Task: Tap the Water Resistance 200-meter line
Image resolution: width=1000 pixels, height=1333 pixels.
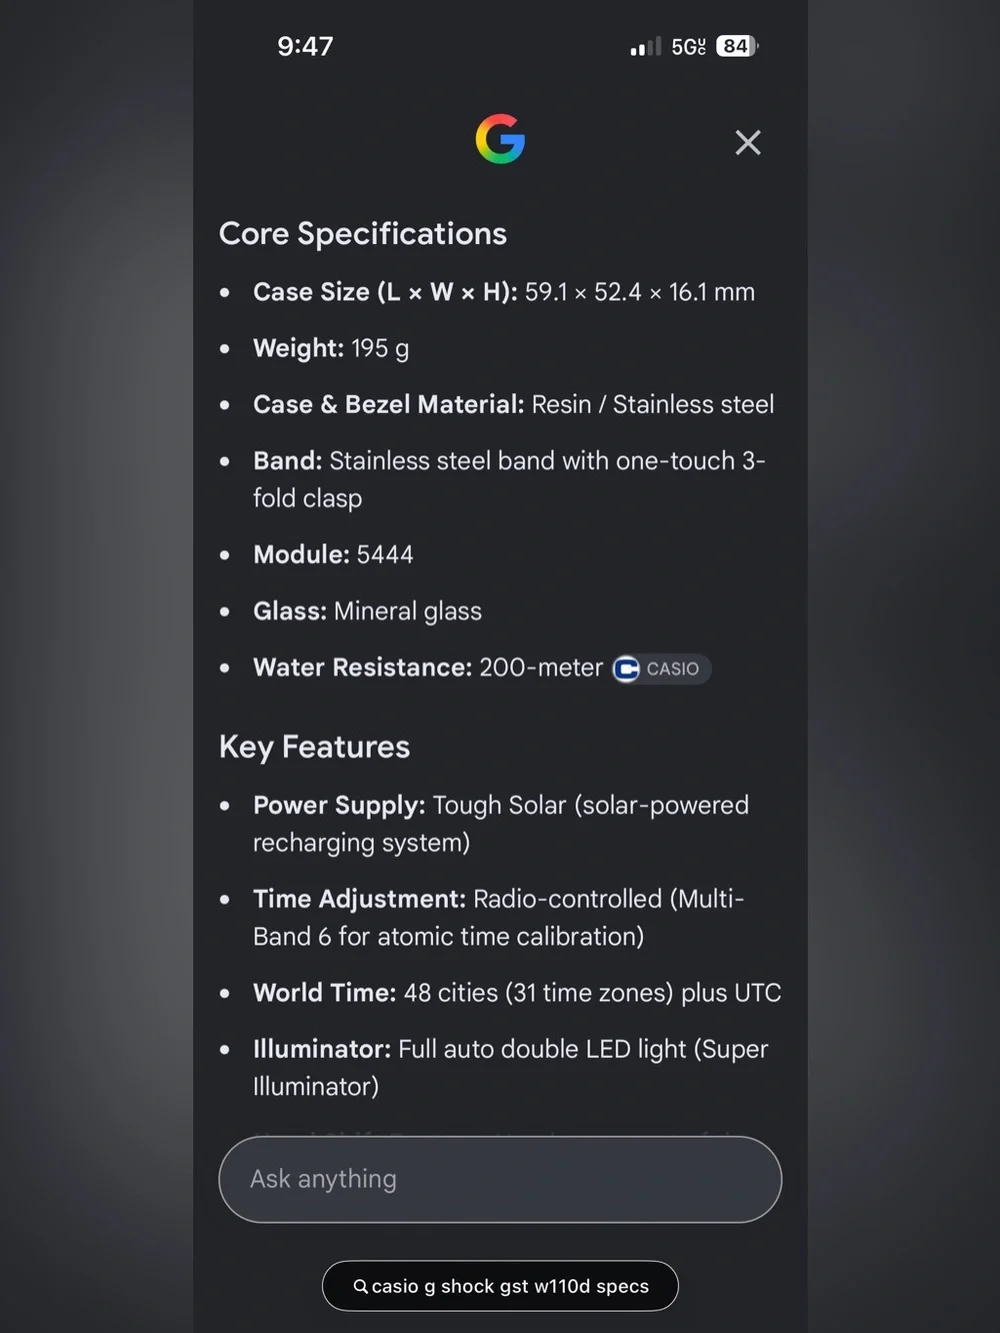Action: coord(428,668)
